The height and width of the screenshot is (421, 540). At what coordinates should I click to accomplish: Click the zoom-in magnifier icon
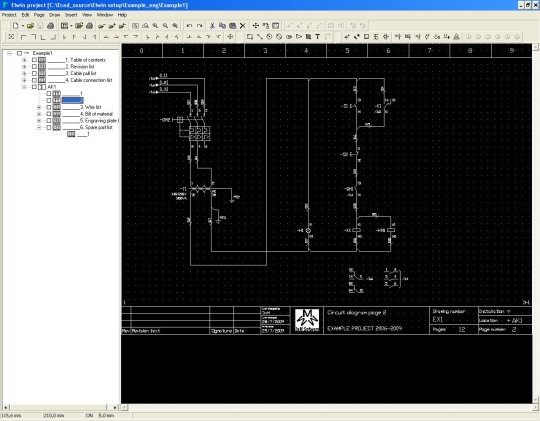tap(155, 25)
